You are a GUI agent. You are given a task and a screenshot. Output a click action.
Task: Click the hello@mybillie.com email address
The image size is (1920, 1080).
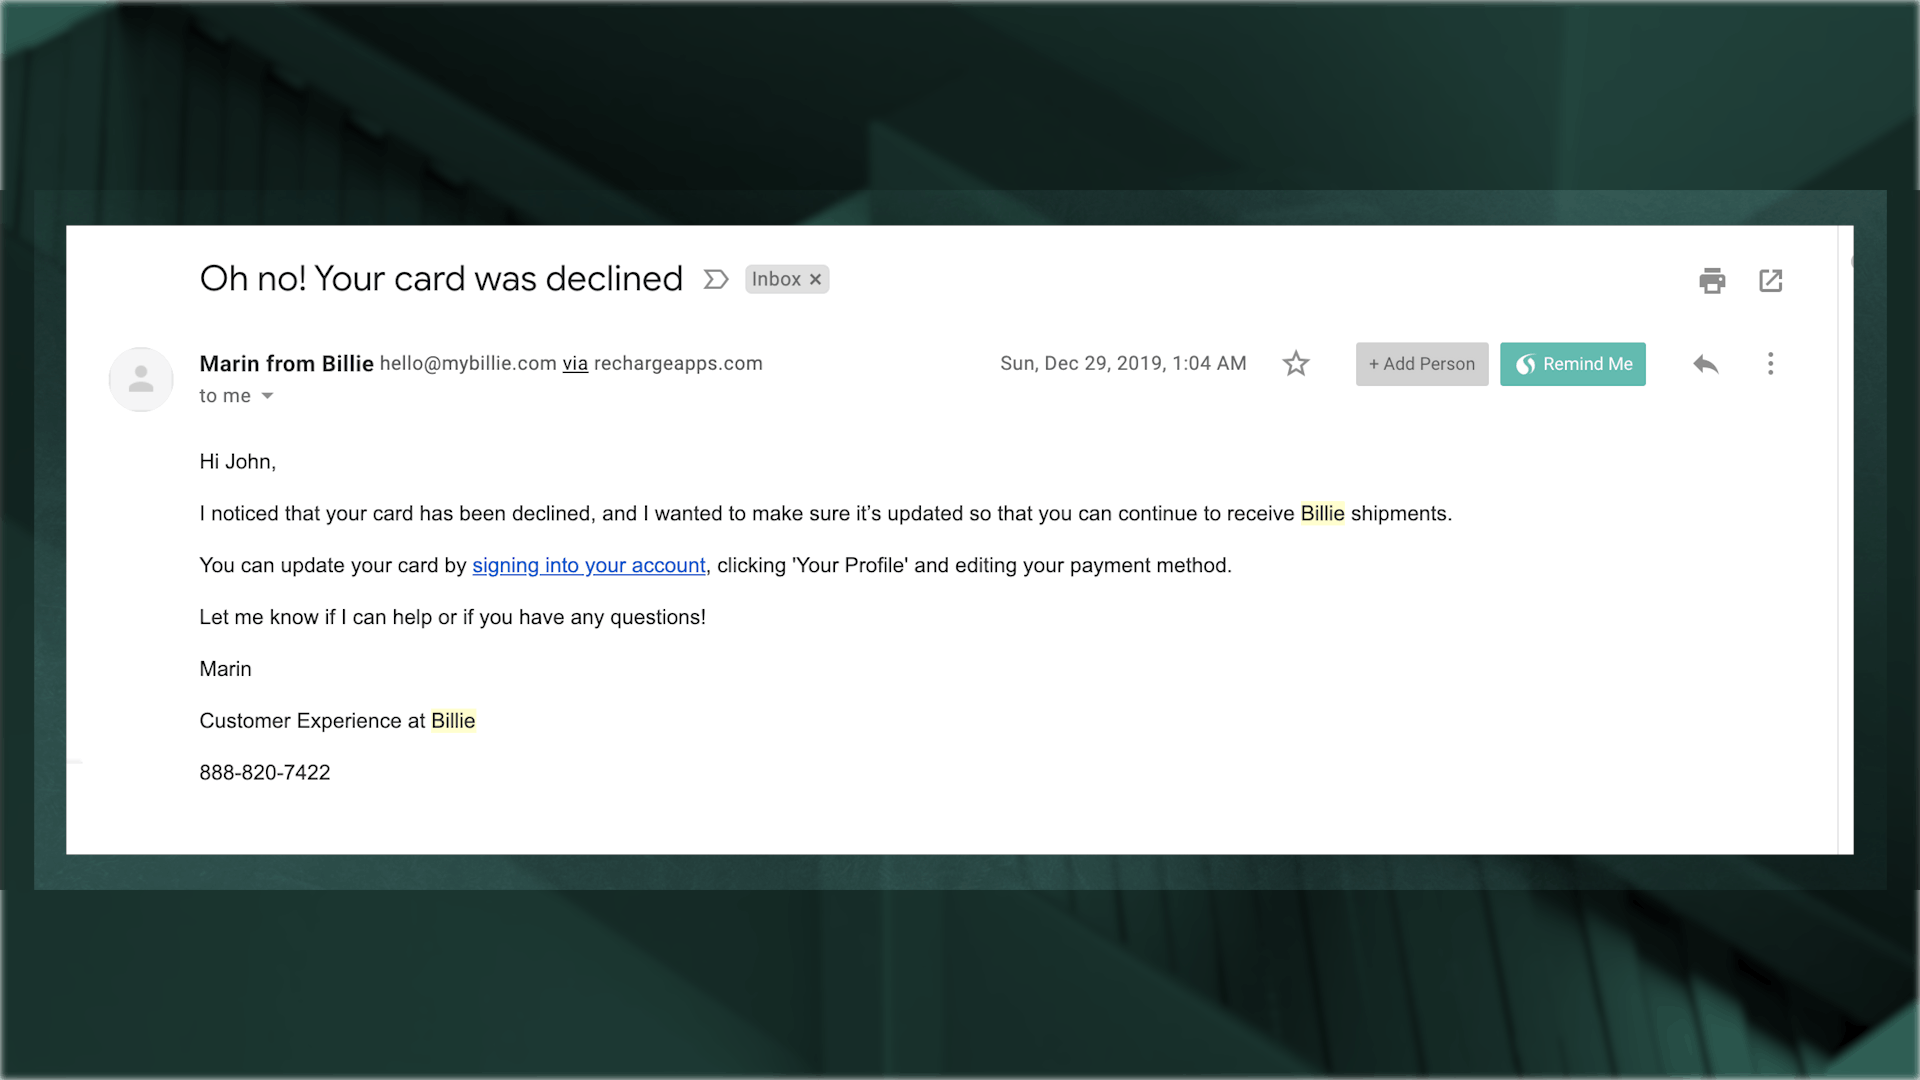pyautogui.click(x=468, y=363)
